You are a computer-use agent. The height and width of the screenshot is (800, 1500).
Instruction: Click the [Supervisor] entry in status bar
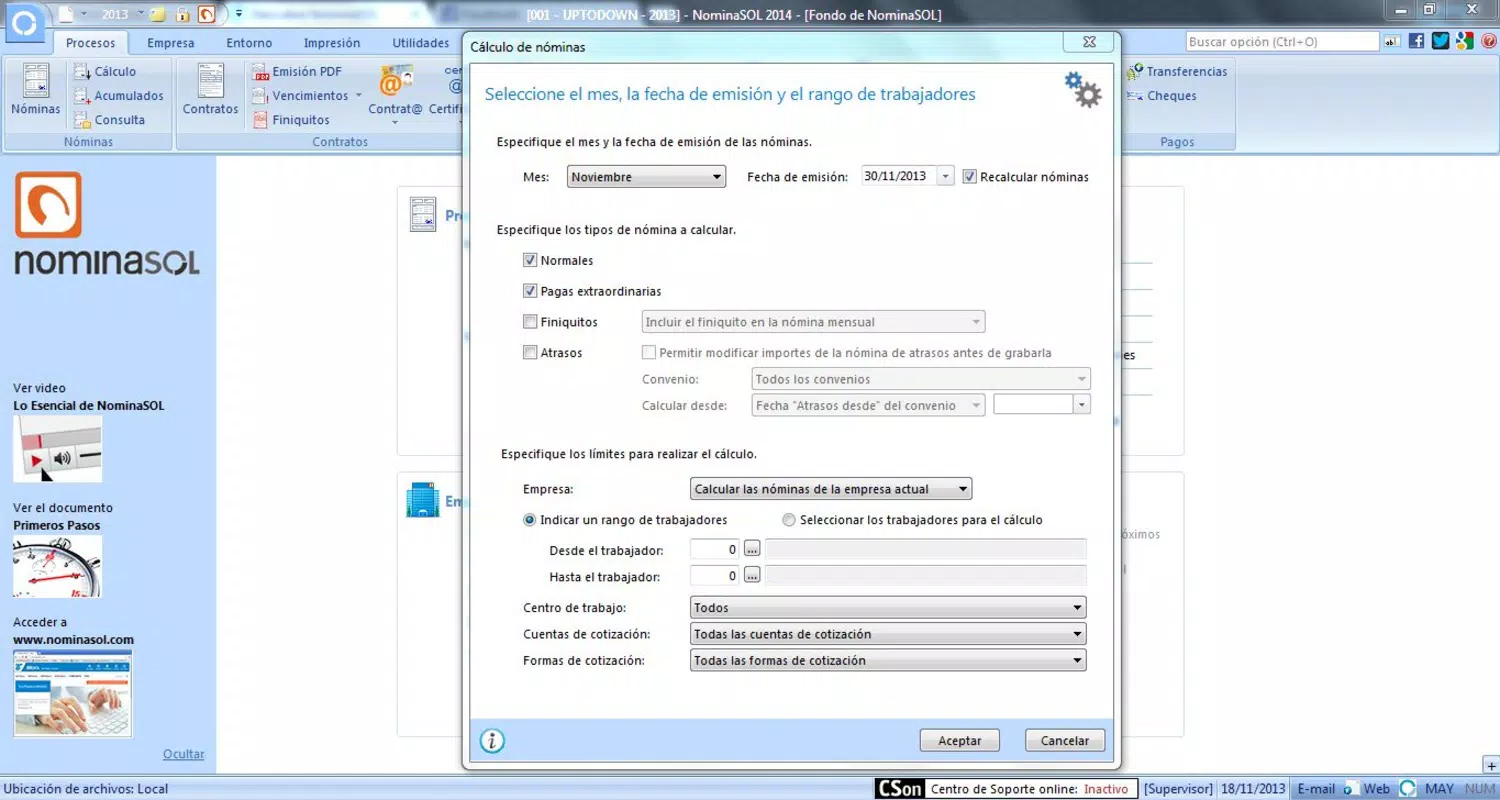(1179, 789)
